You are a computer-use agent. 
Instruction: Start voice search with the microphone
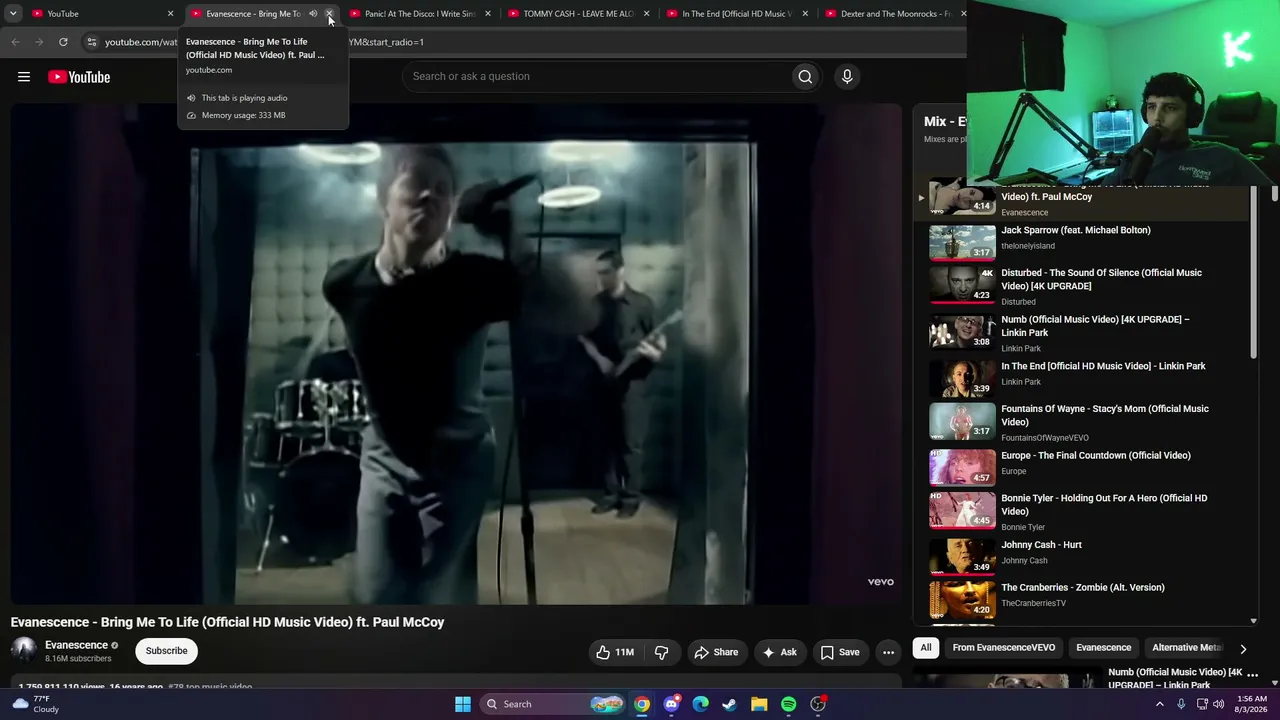tap(847, 77)
